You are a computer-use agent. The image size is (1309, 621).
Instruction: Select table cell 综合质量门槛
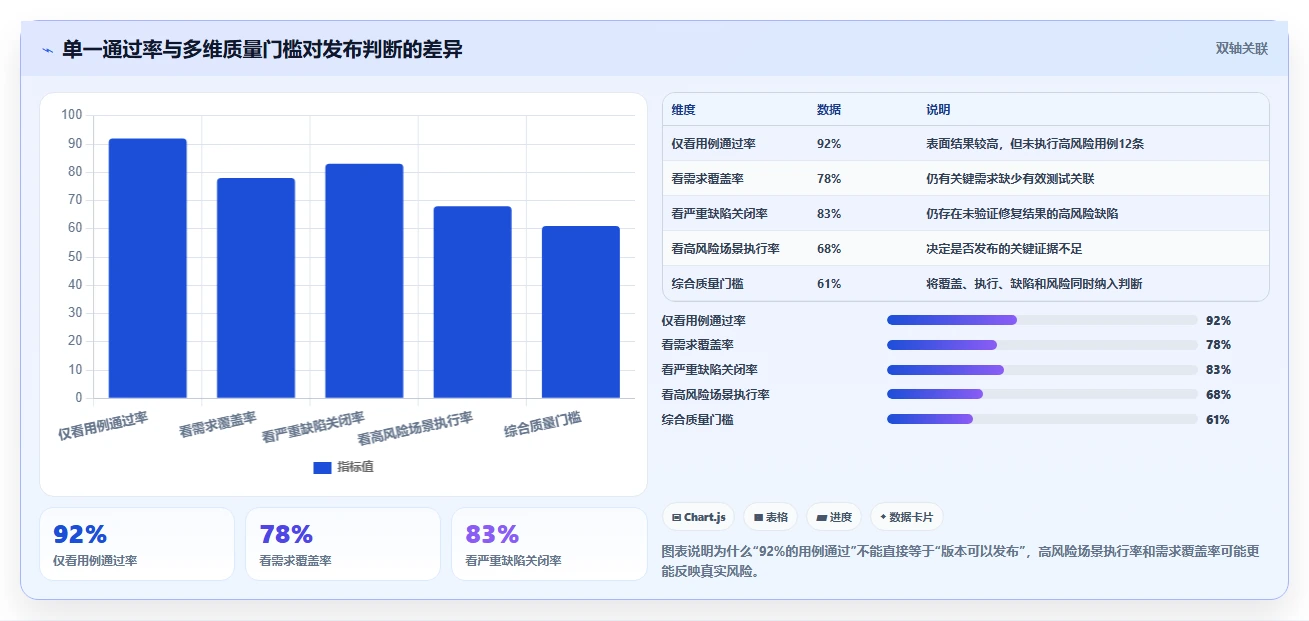(x=707, y=284)
